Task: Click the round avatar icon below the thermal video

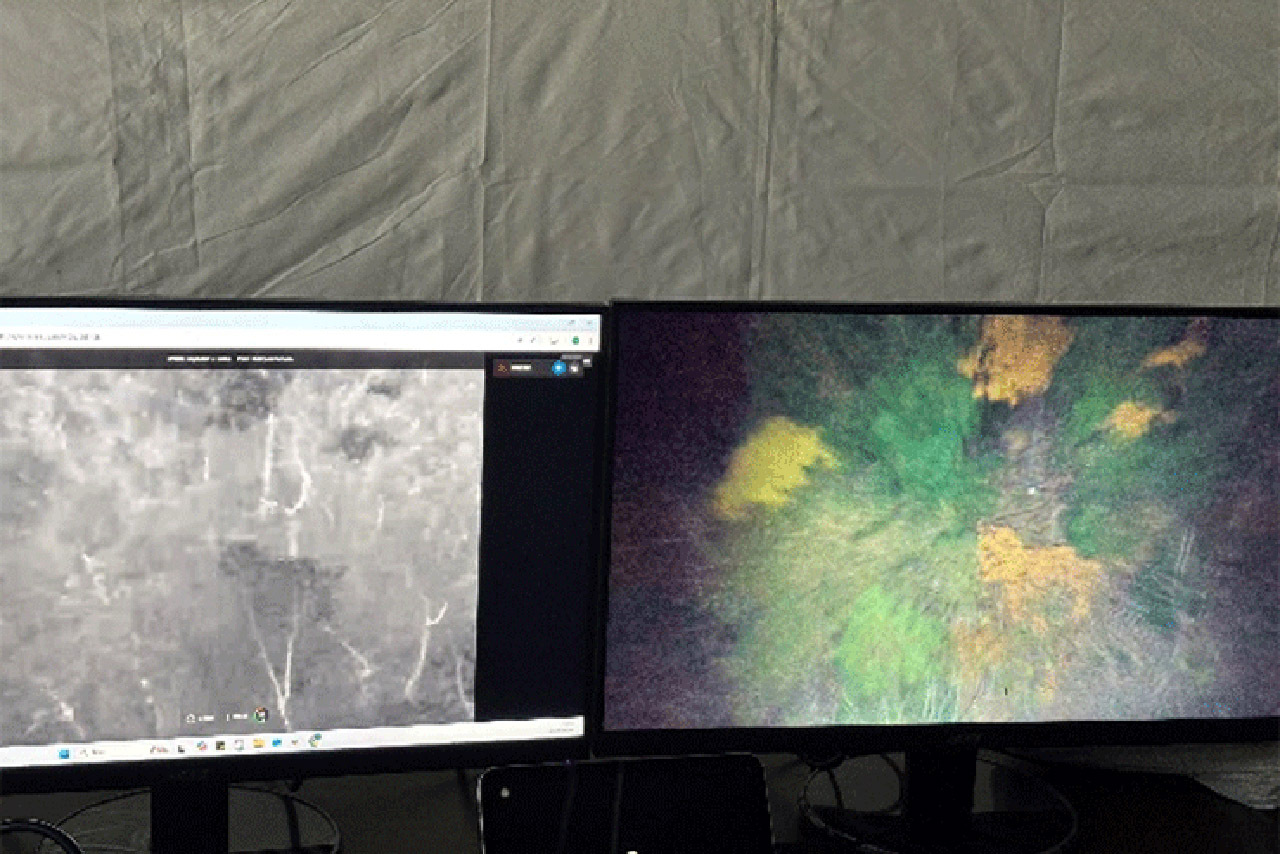Action: [261, 714]
